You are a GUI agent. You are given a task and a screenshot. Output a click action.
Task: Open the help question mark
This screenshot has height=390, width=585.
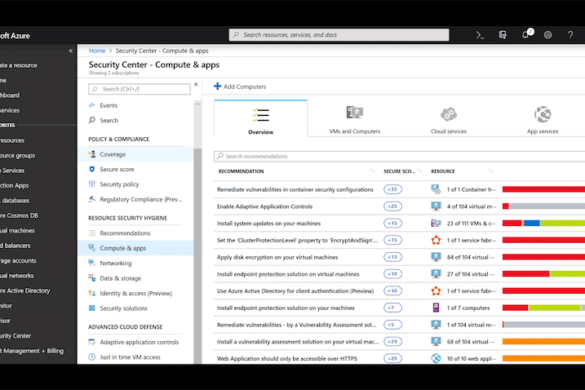coord(570,35)
